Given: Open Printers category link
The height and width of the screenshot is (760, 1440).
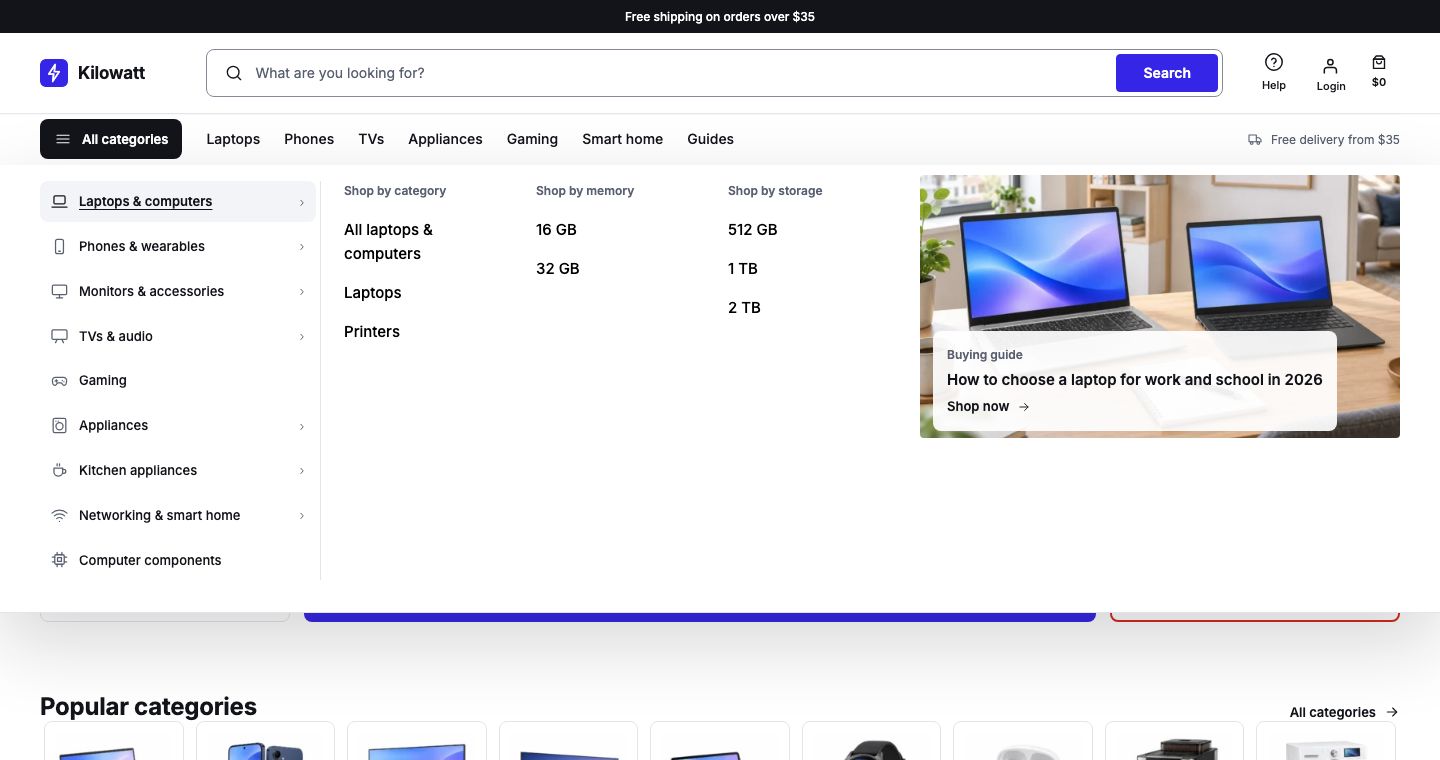Looking at the screenshot, I should coord(372,332).
